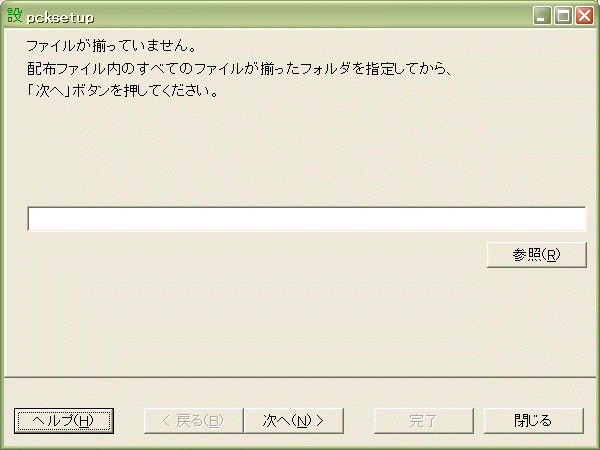Close the window with the red X
The width and height of the screenshot is (600, 450).
(585, 16)
